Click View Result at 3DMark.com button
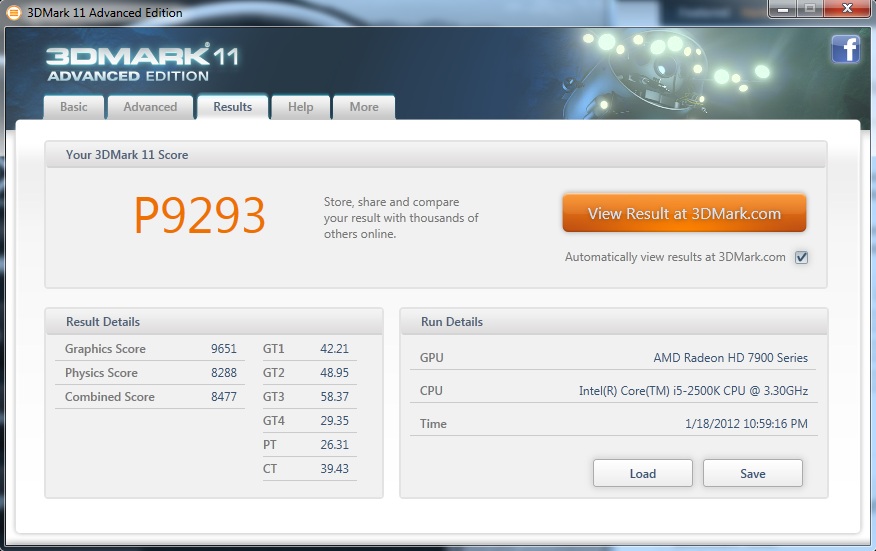 point(684,213)
